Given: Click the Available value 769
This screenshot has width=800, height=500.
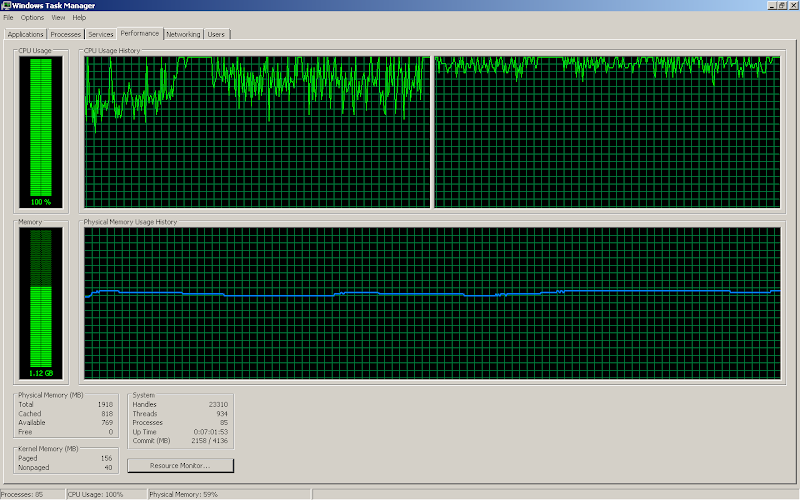Looking at the screenshot, I should click(107, 422).
